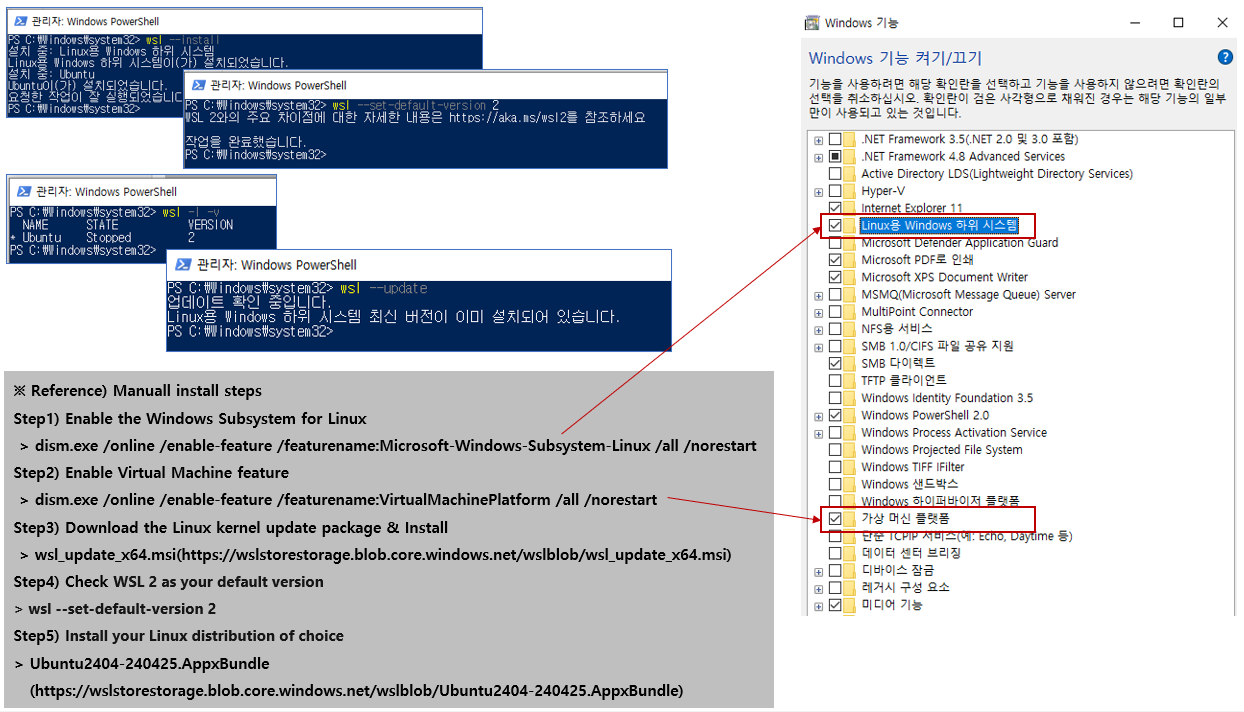The image size is (1244, 712).
Task: Uncheck Microsoft PDF로 인쇄
Action: [835, 260]
